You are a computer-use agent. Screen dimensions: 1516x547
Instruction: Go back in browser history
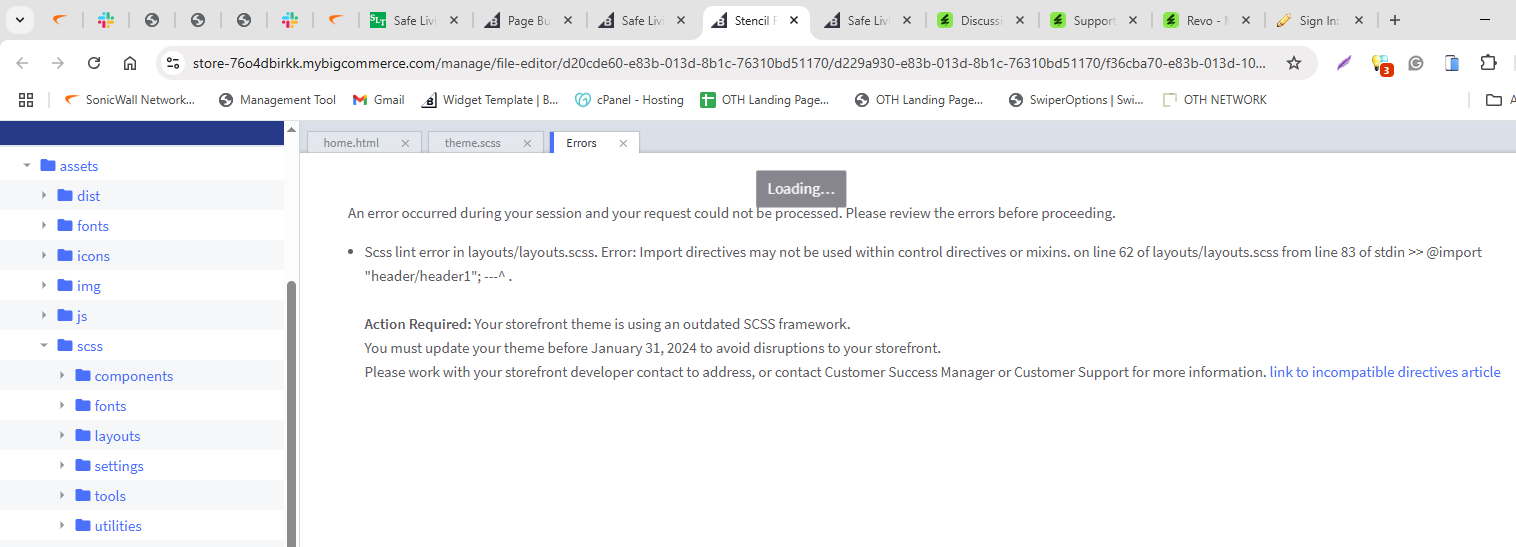coord(22,63)
